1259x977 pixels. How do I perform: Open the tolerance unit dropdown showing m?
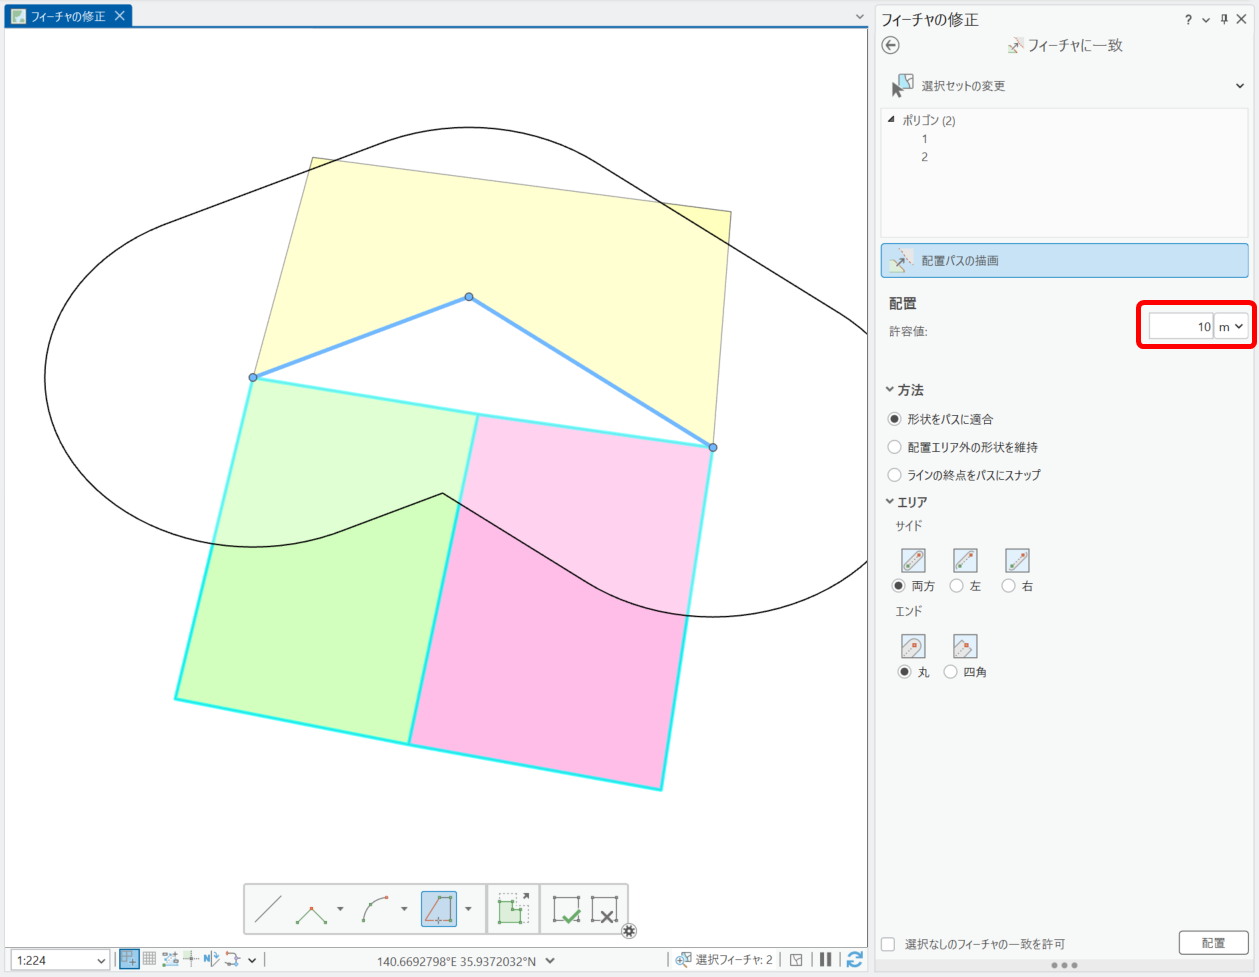tap(1231, 327)
